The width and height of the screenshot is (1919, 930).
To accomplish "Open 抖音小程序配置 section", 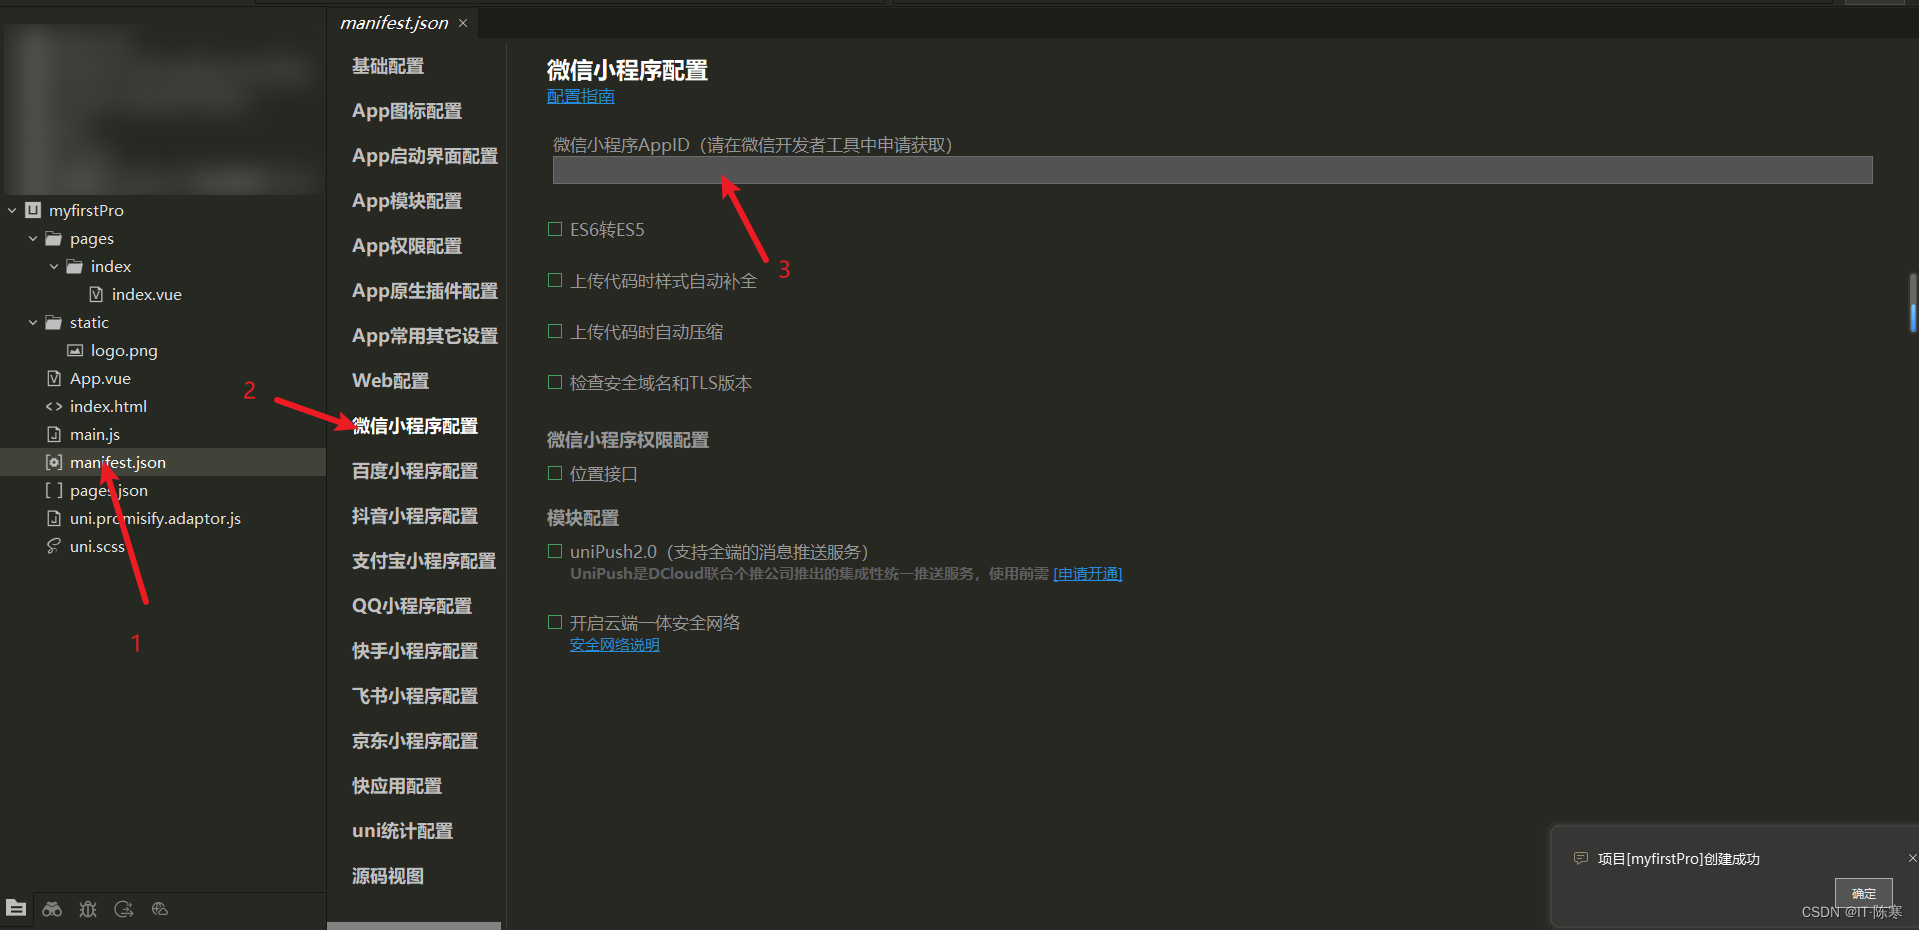I will click(x=415, y=516).
